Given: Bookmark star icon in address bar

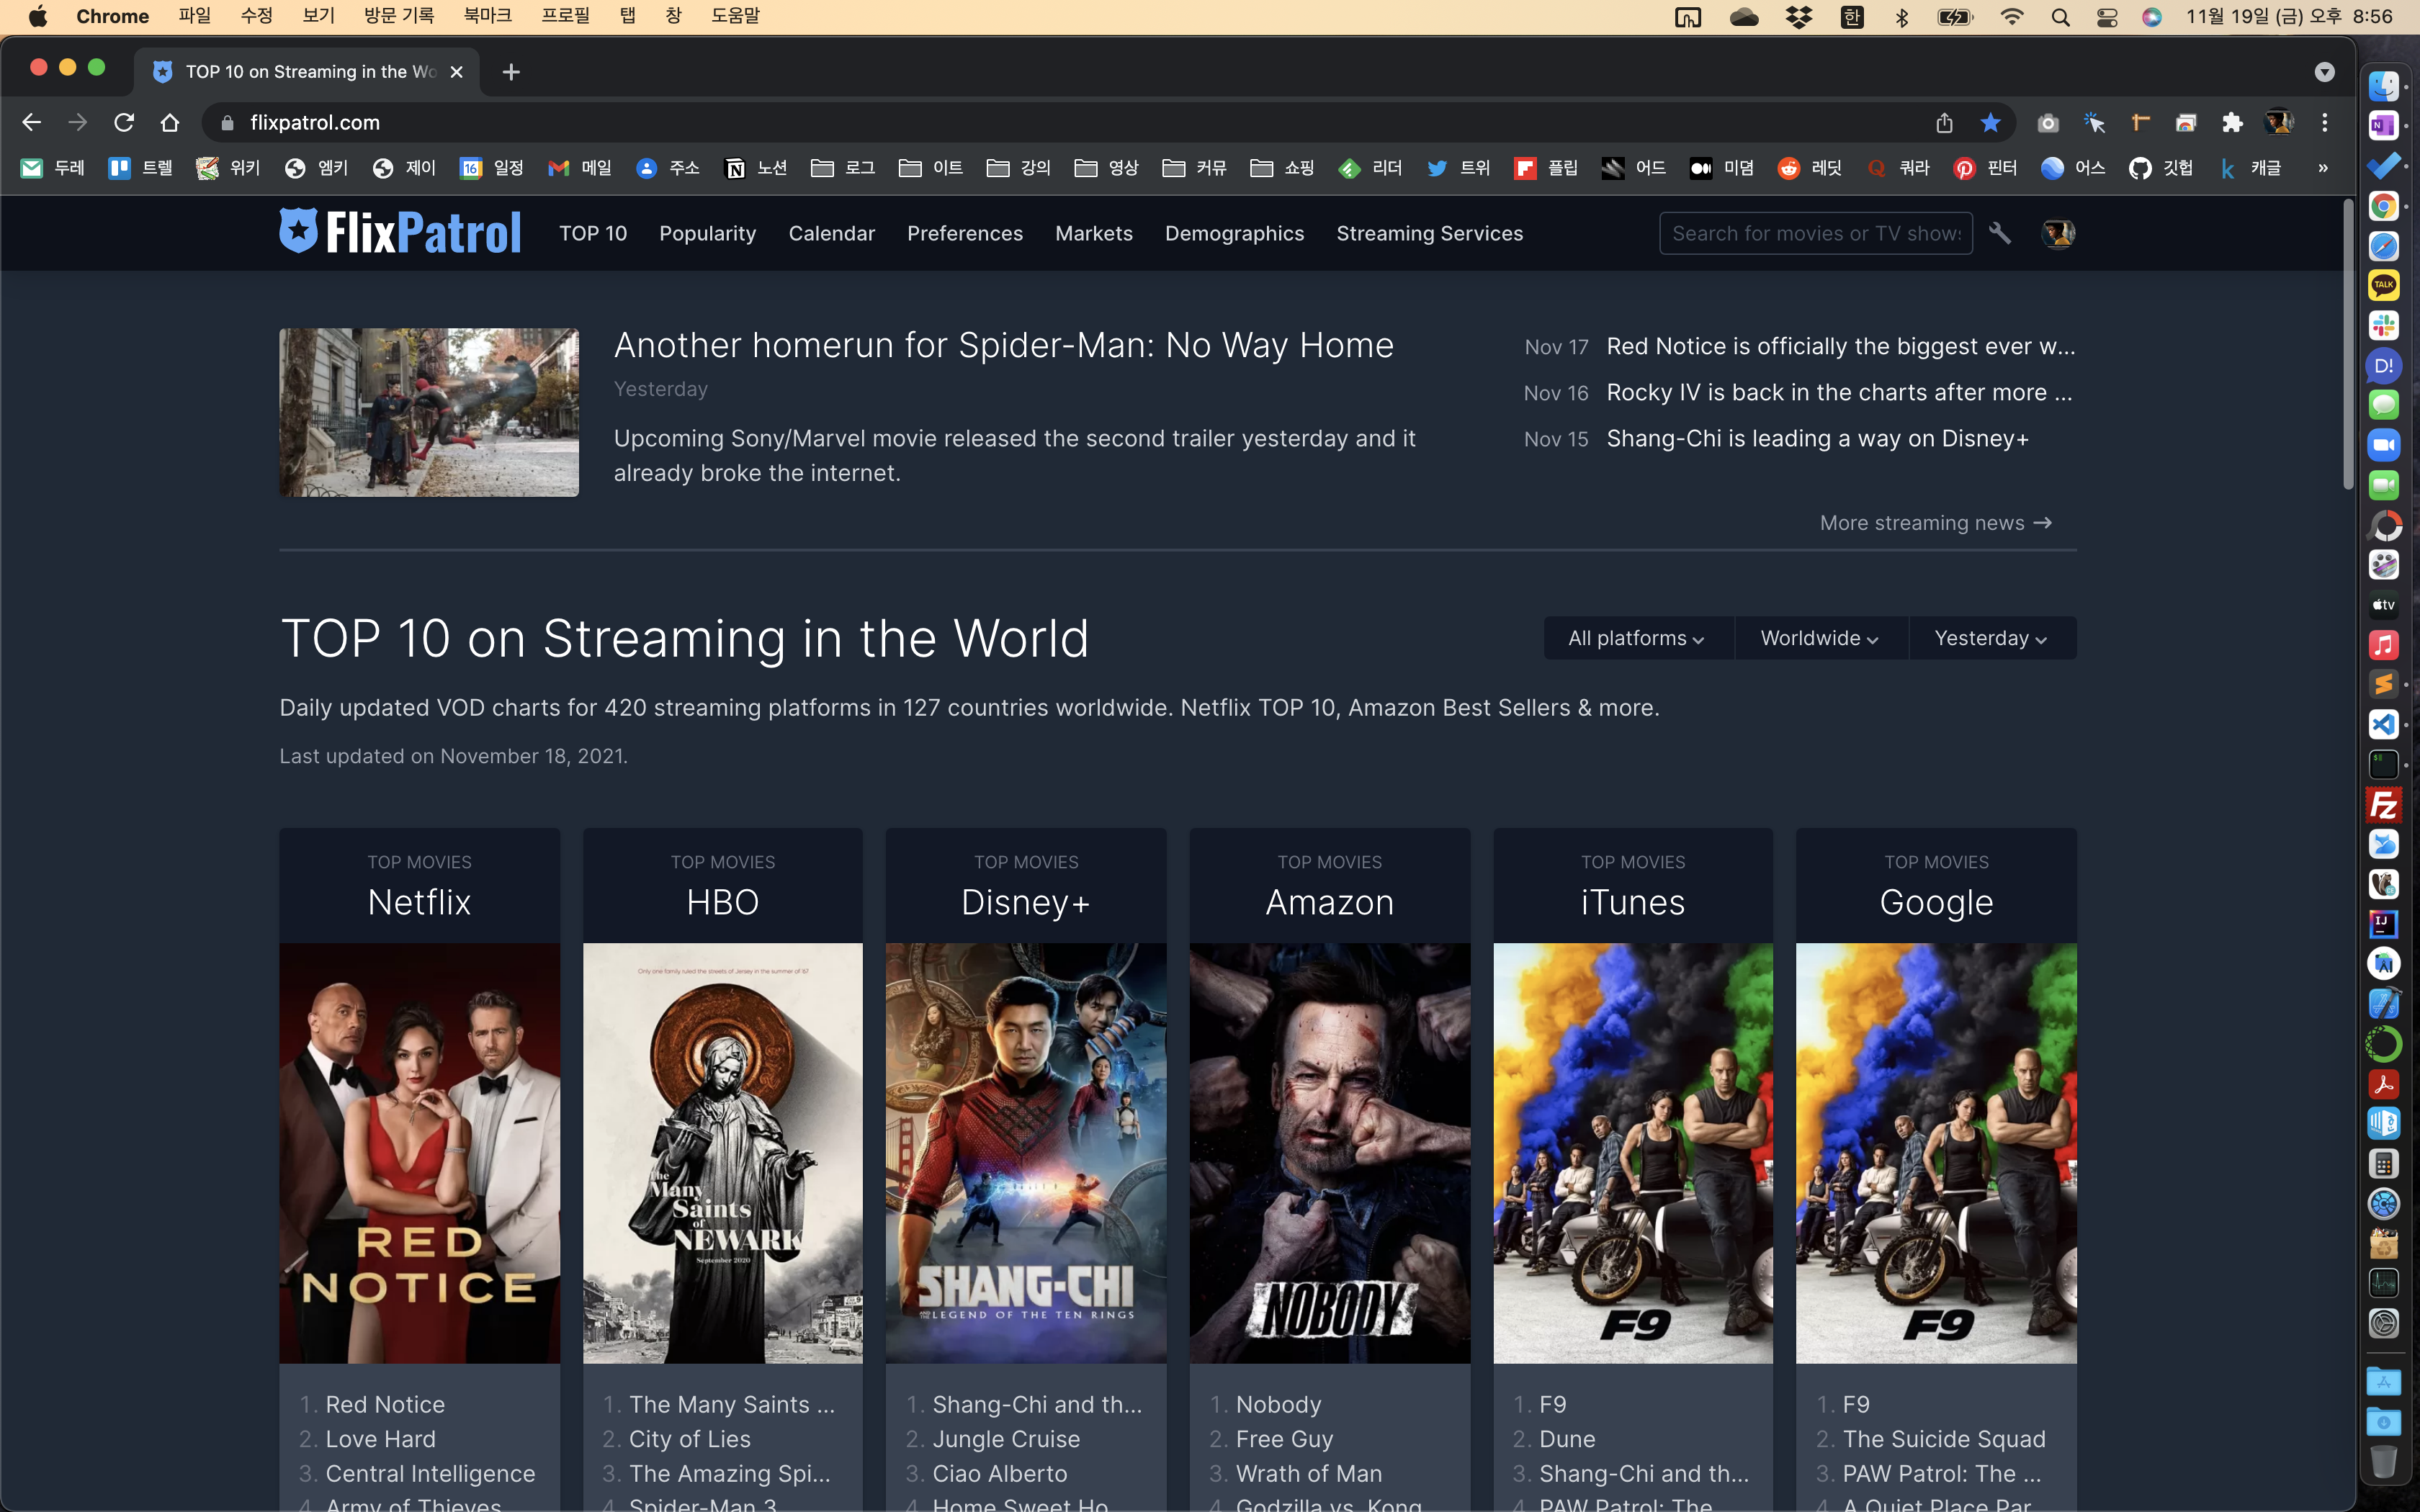Looking at the screenshot, I should tap(1990, 122).
